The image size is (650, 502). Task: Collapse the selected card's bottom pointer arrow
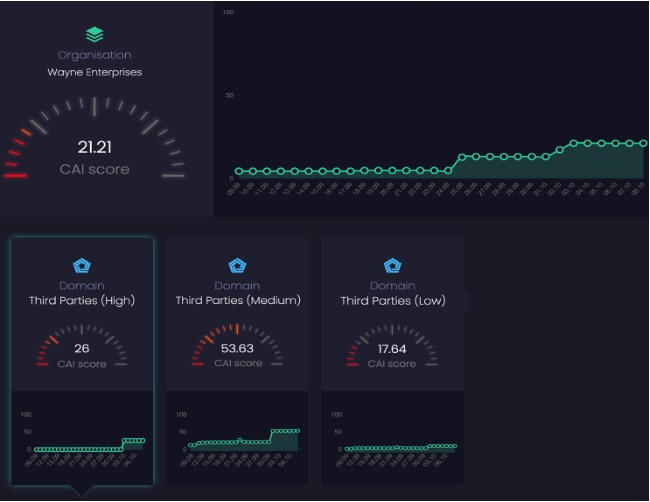click(x=82, y=490)
